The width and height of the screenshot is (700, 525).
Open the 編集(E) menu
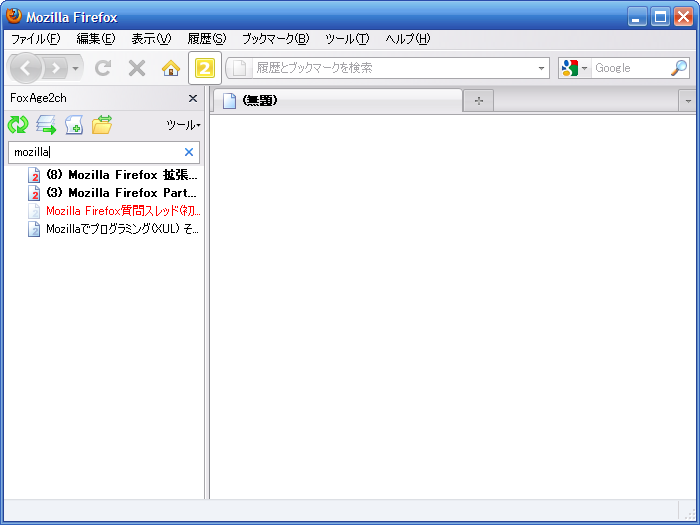[96, 39]
